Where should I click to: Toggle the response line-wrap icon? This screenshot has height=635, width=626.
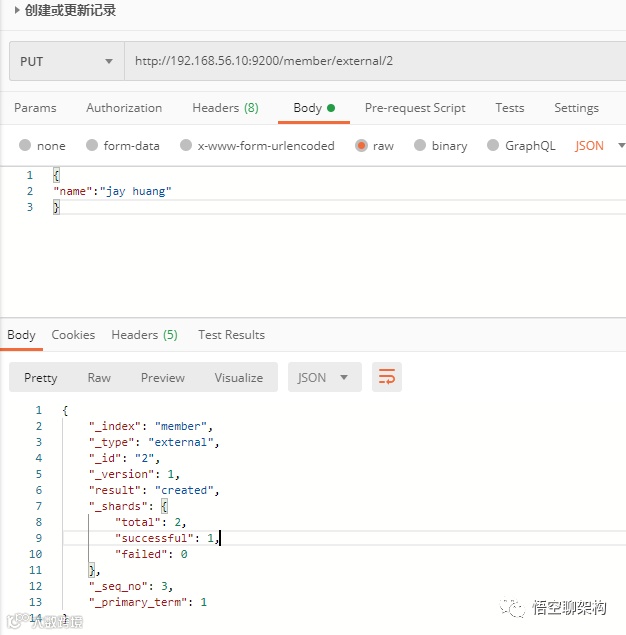point(387,377)
